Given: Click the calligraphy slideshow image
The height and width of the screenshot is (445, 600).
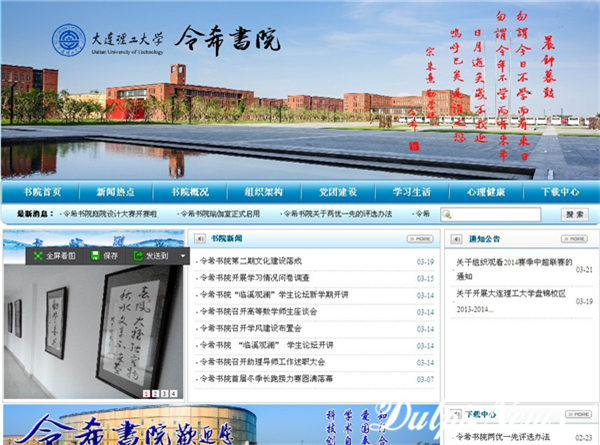Looking at the screenshot, I should point(93,331).
